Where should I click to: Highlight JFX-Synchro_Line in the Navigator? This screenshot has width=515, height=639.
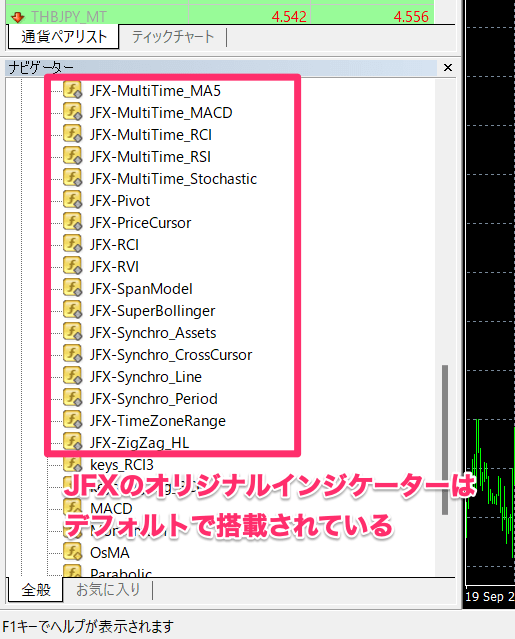(145, 377)
